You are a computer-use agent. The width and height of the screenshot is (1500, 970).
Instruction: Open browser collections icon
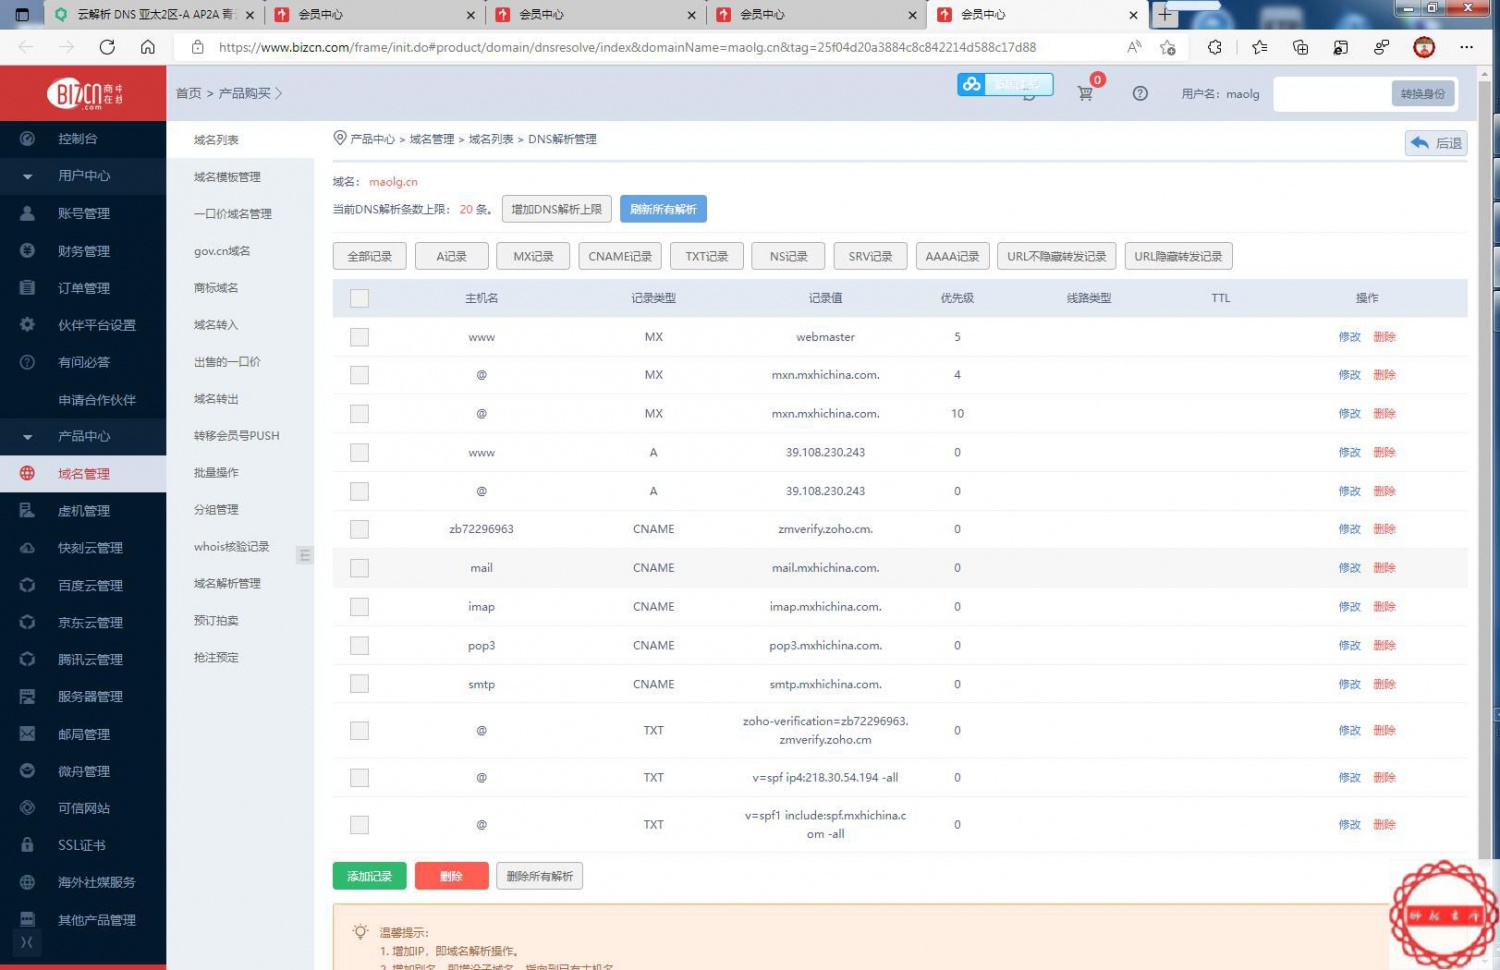pos(1300,47)
